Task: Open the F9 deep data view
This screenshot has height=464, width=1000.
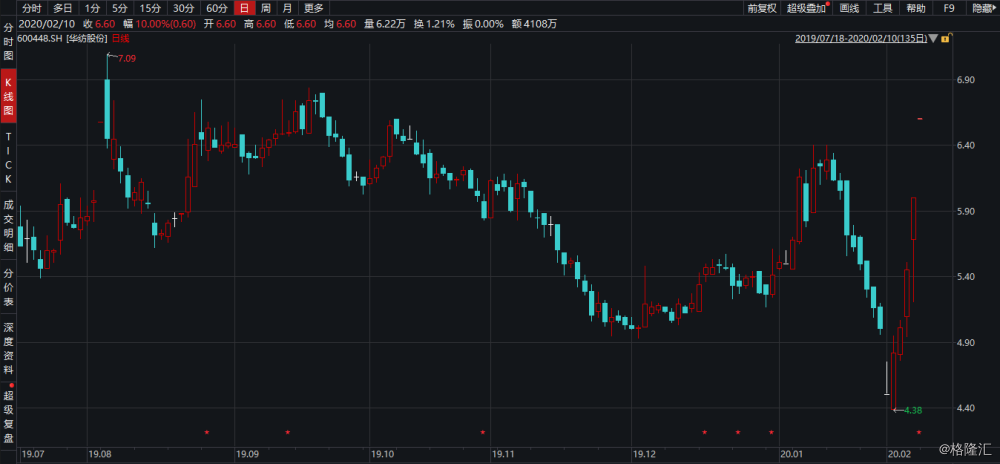Action: pos(949,8)
